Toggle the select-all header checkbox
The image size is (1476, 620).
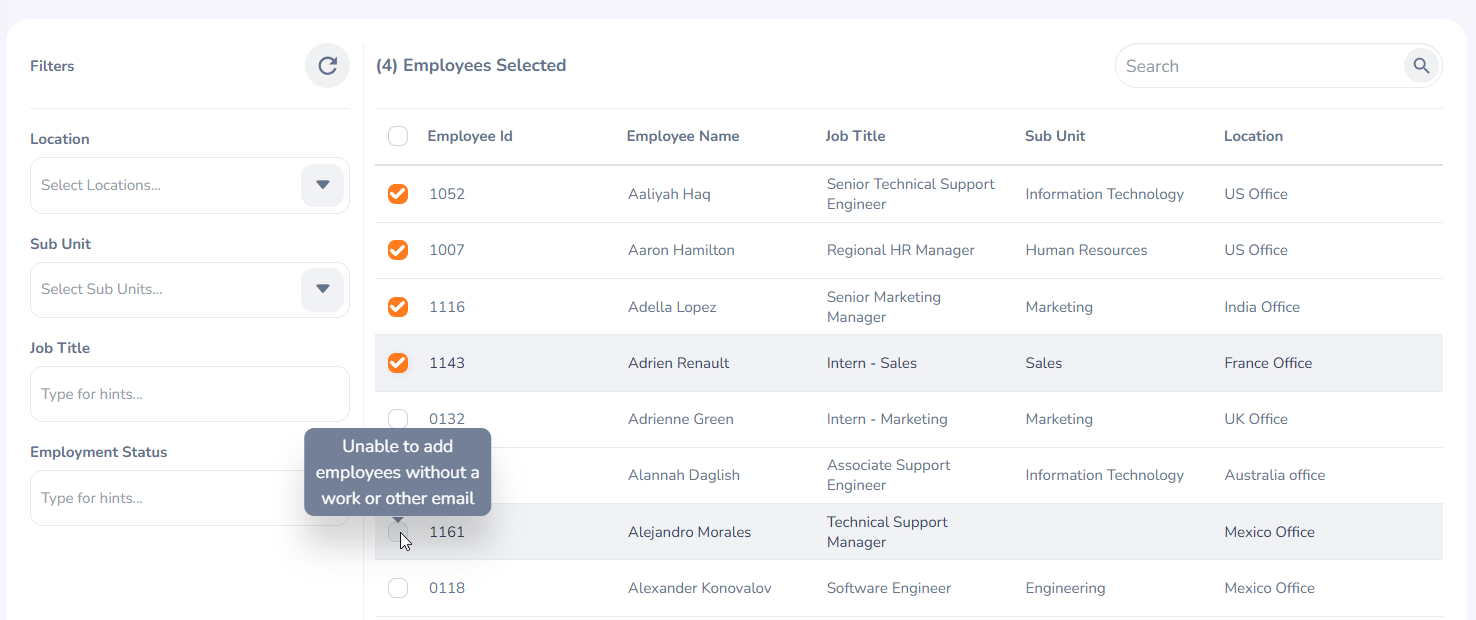(x=398, y=136)
